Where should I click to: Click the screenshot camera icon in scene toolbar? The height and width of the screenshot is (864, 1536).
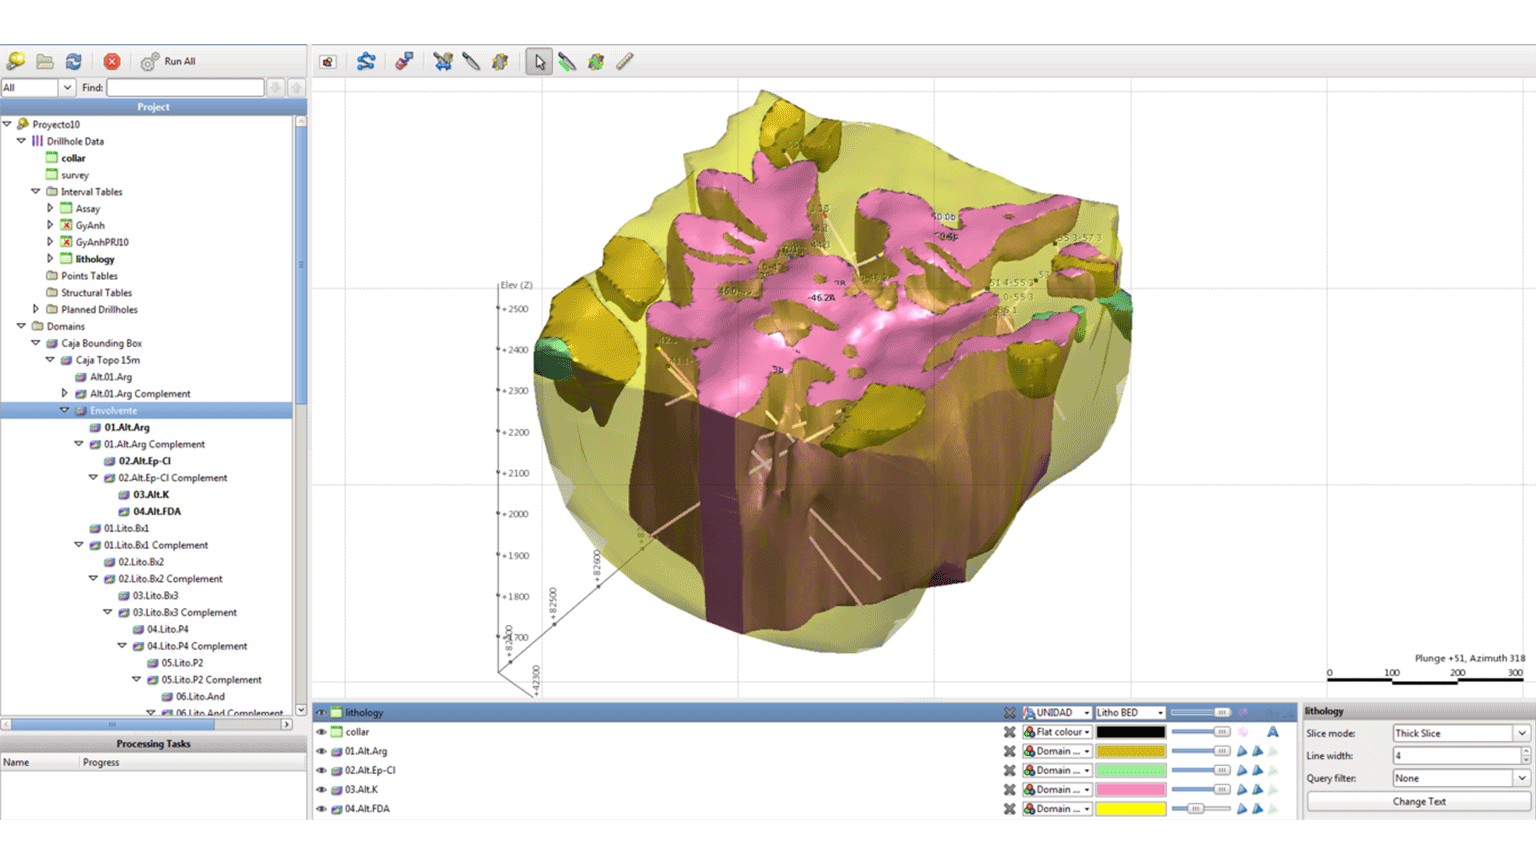[328, 62]
